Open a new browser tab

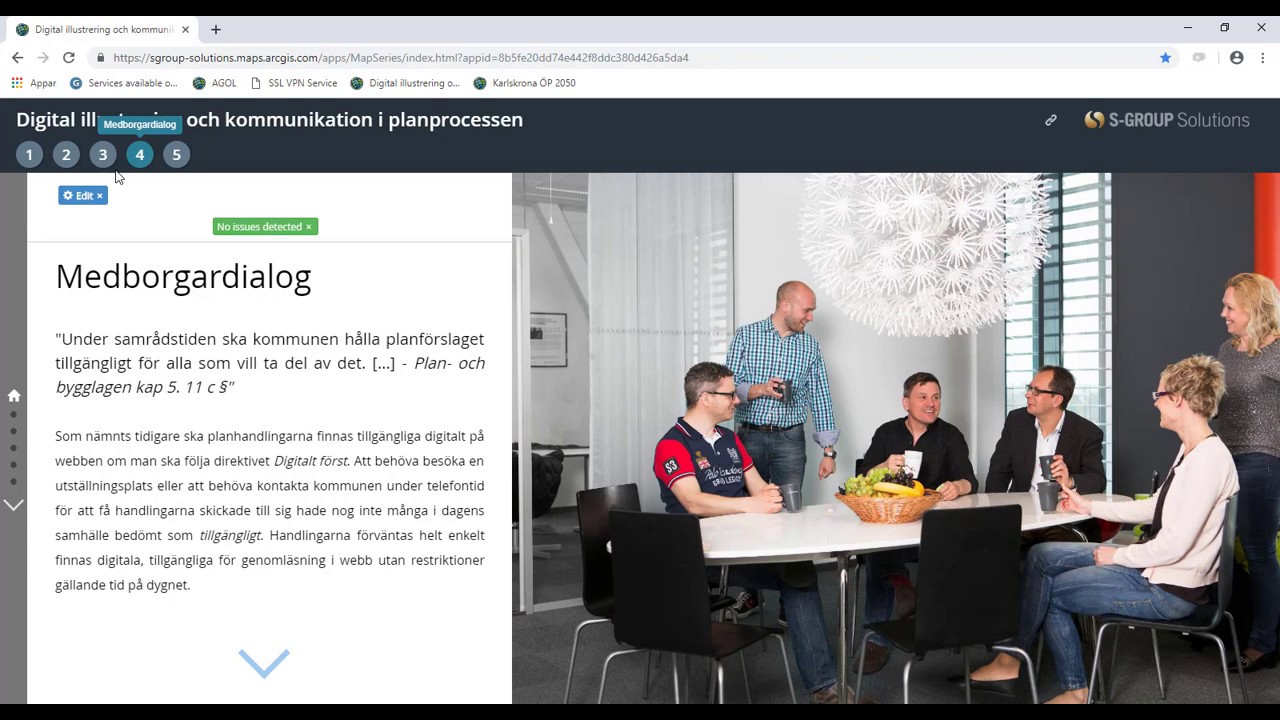coord(216,30)
